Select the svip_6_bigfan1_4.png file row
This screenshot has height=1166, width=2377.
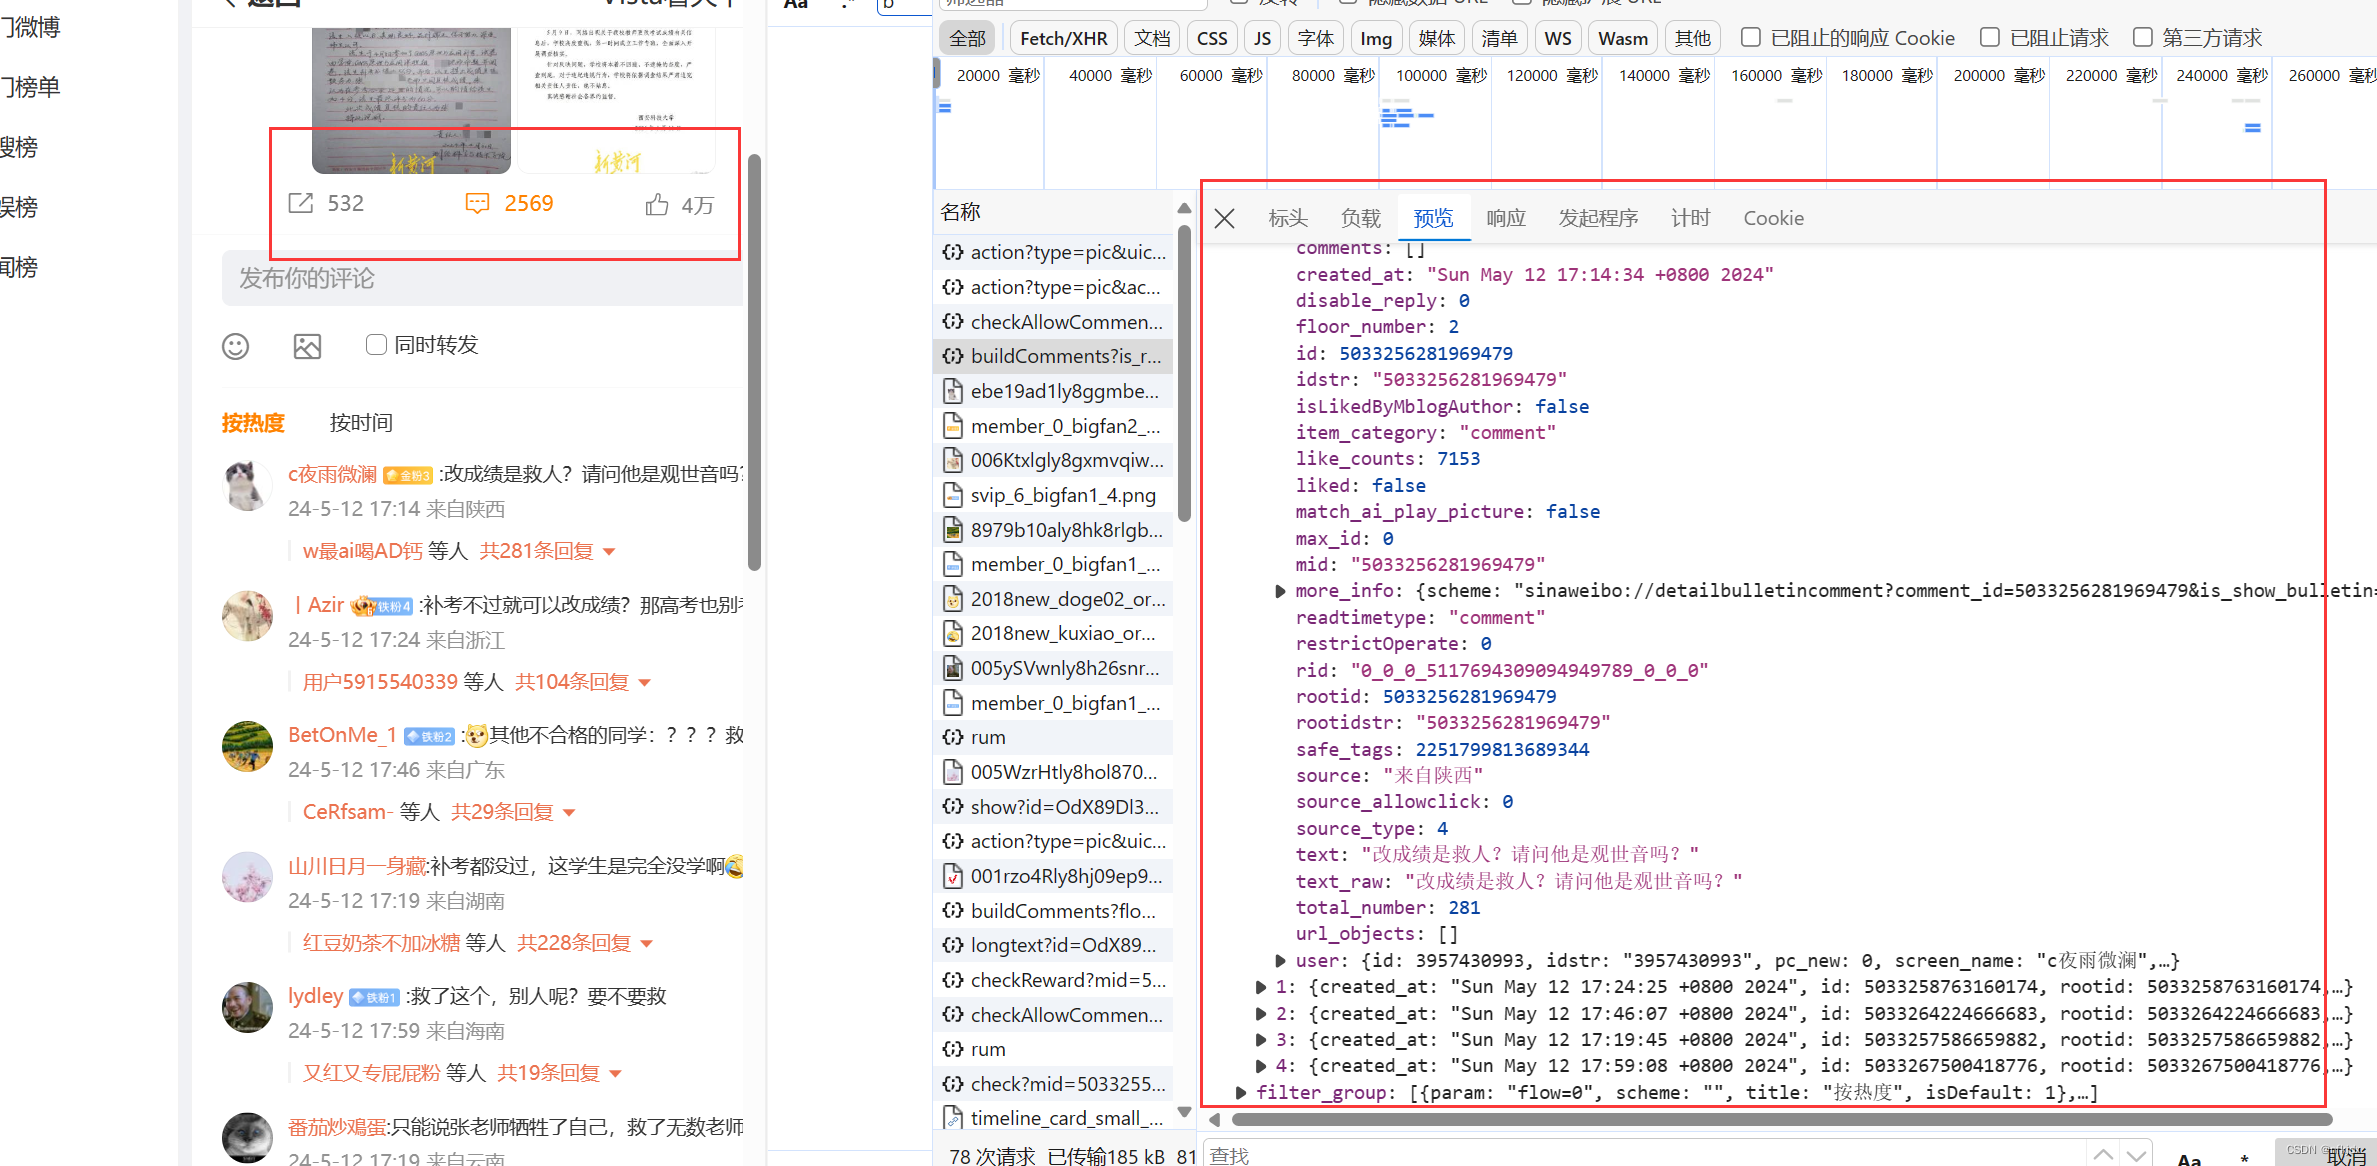tap(1053, 495)
